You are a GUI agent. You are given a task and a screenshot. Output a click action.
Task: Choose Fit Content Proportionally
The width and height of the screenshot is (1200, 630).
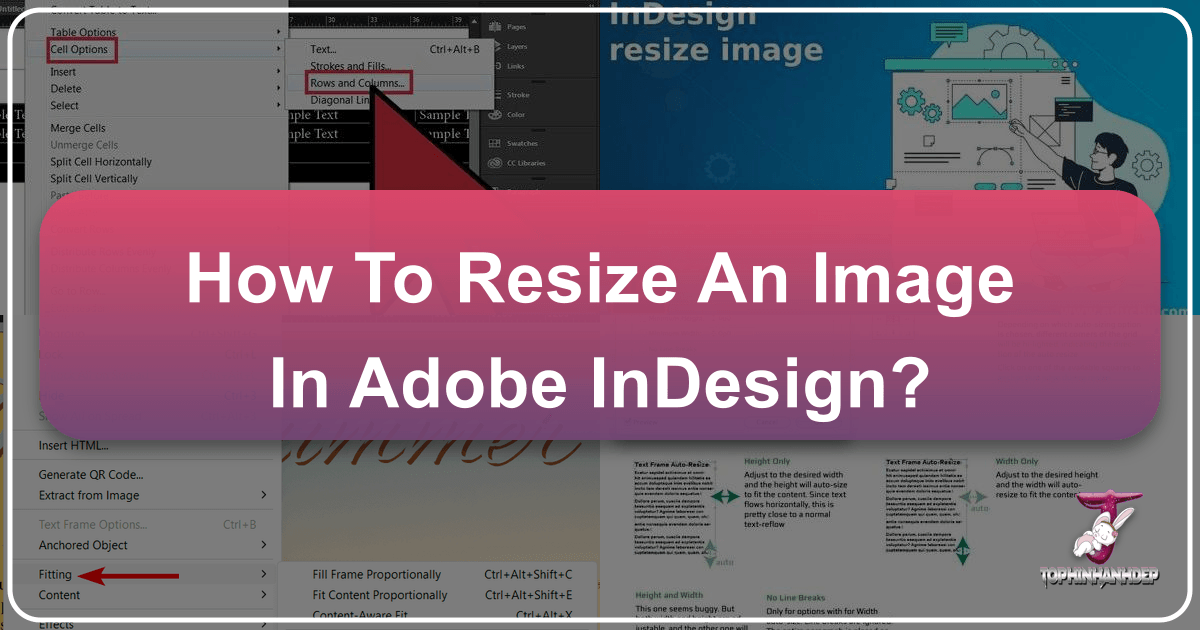pyautogui.click(x=380, y=595)
